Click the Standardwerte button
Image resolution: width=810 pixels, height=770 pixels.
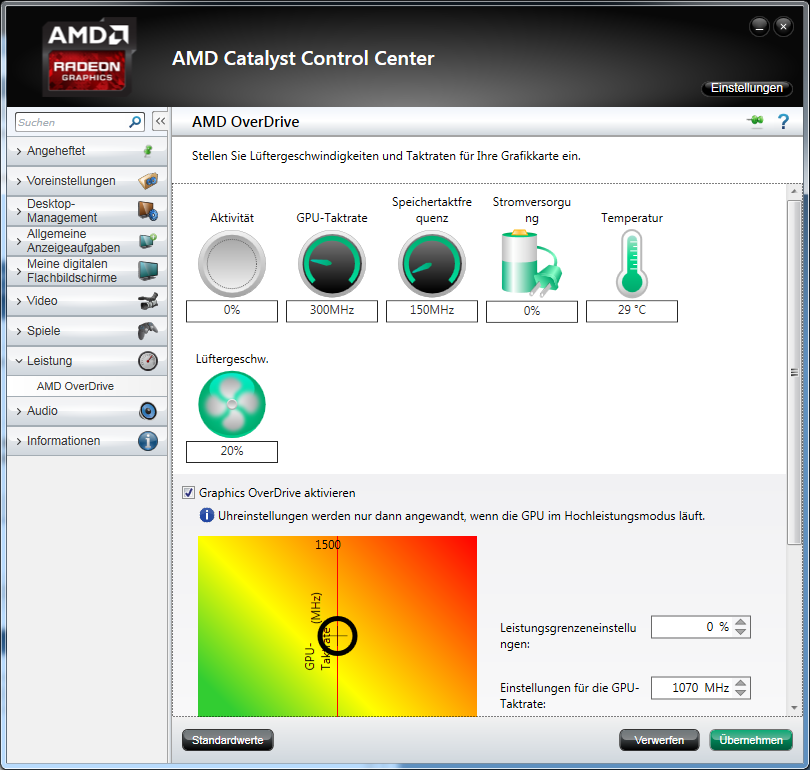pyautogui.click(x=227, y=740)
